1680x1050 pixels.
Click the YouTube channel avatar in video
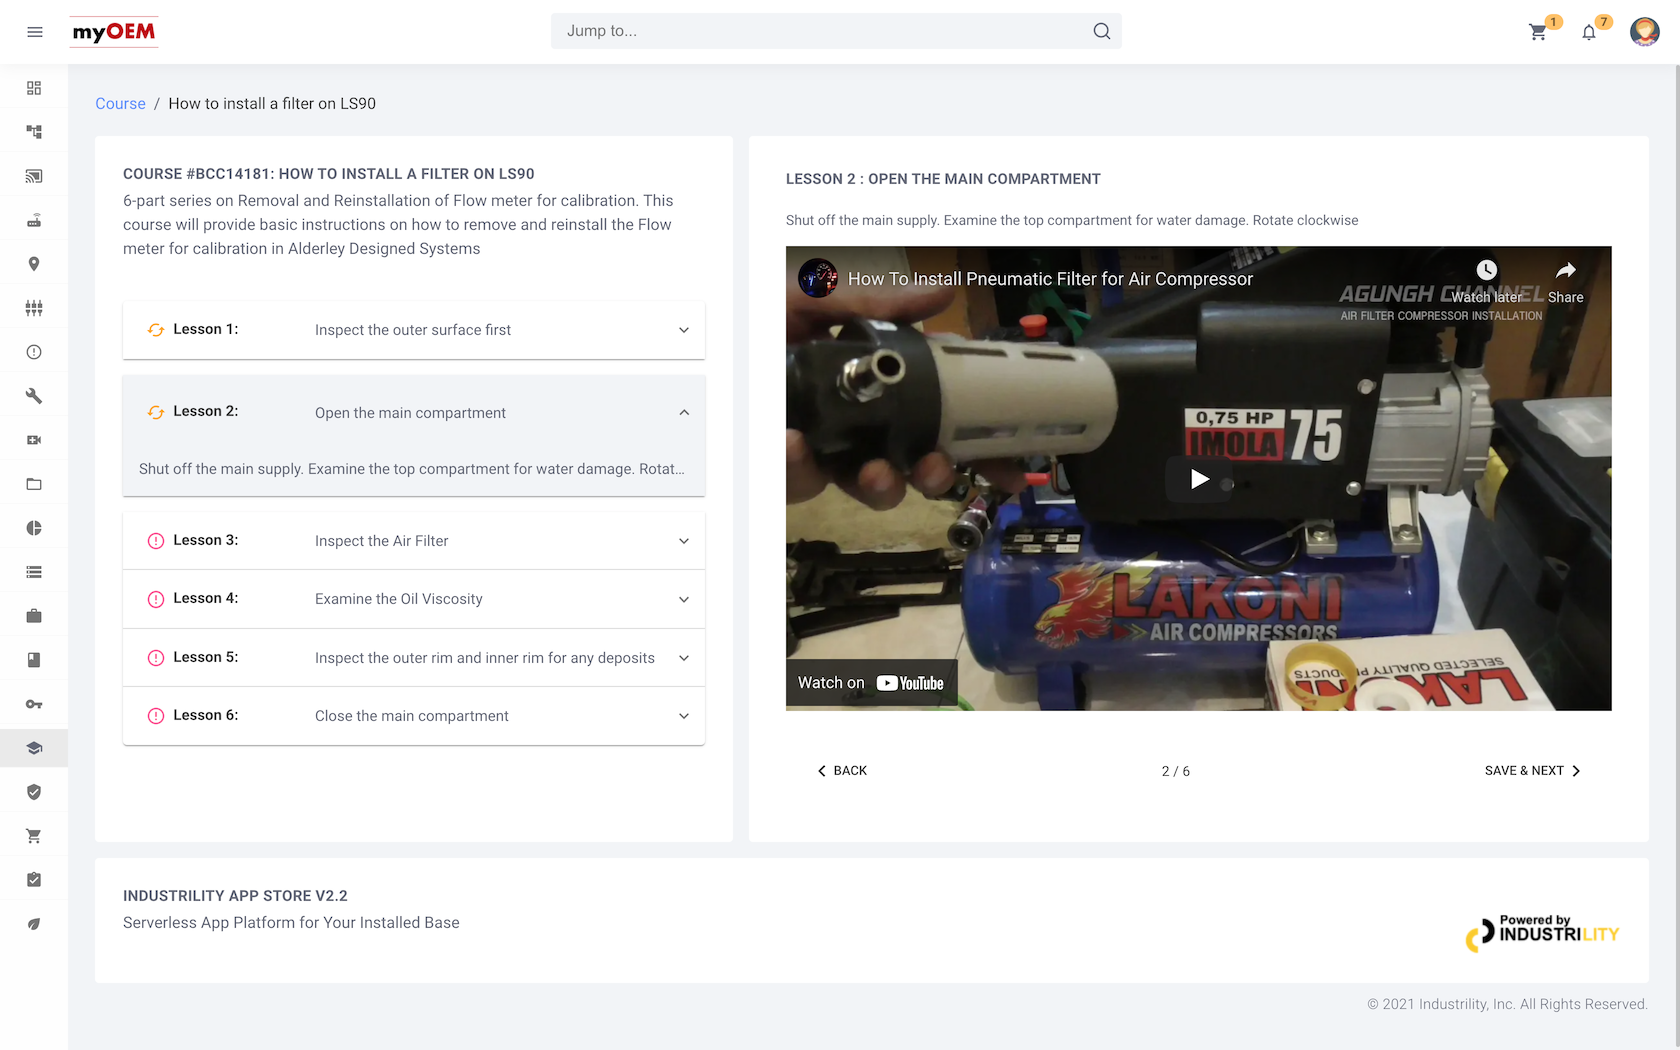click(818, 278)
